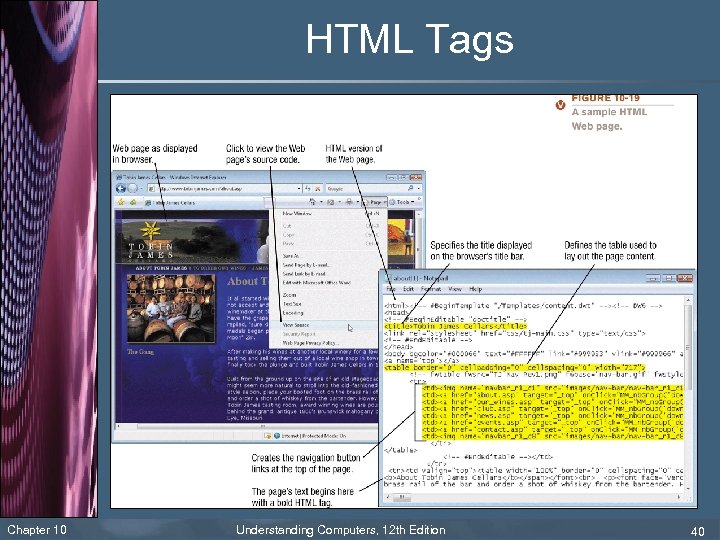The height and width of the screenshot is (540, 720).
Task: Click the highlighted title tag line in Notepad
Action: pyautogui.click(x=456, y=326)
